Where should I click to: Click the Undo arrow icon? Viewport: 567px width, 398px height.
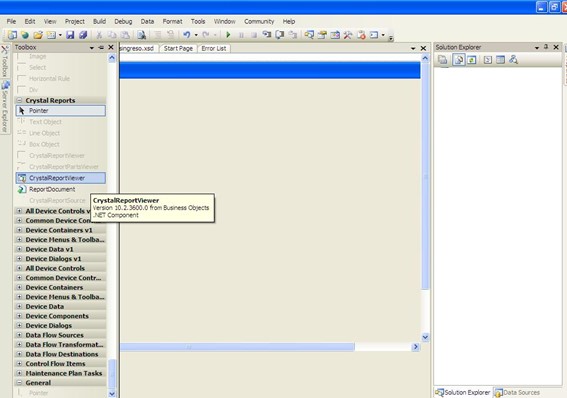pos(187,35)
